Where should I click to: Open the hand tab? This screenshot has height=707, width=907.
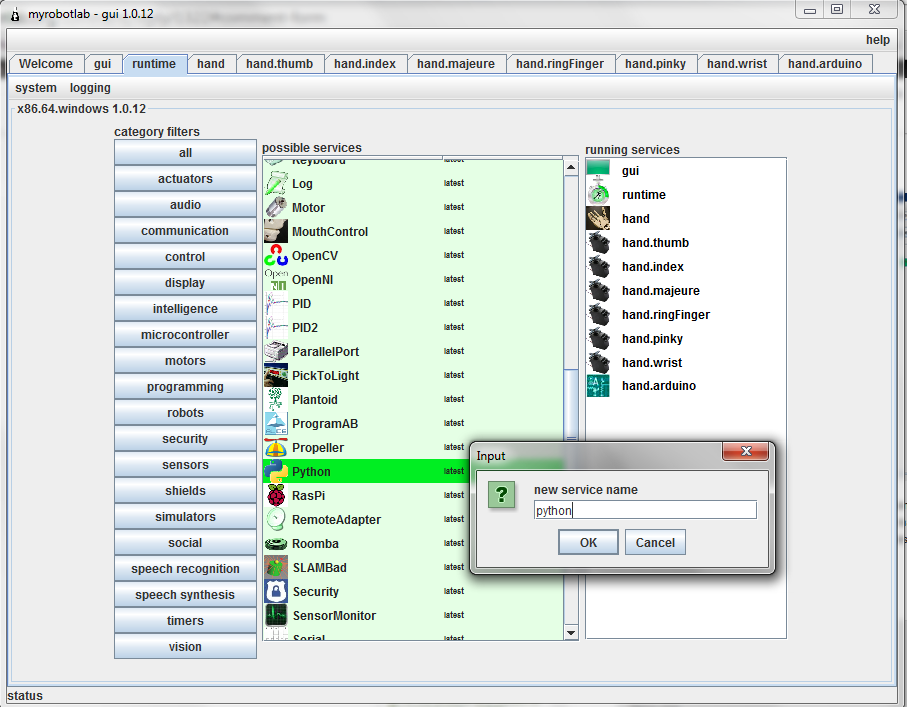211,64
